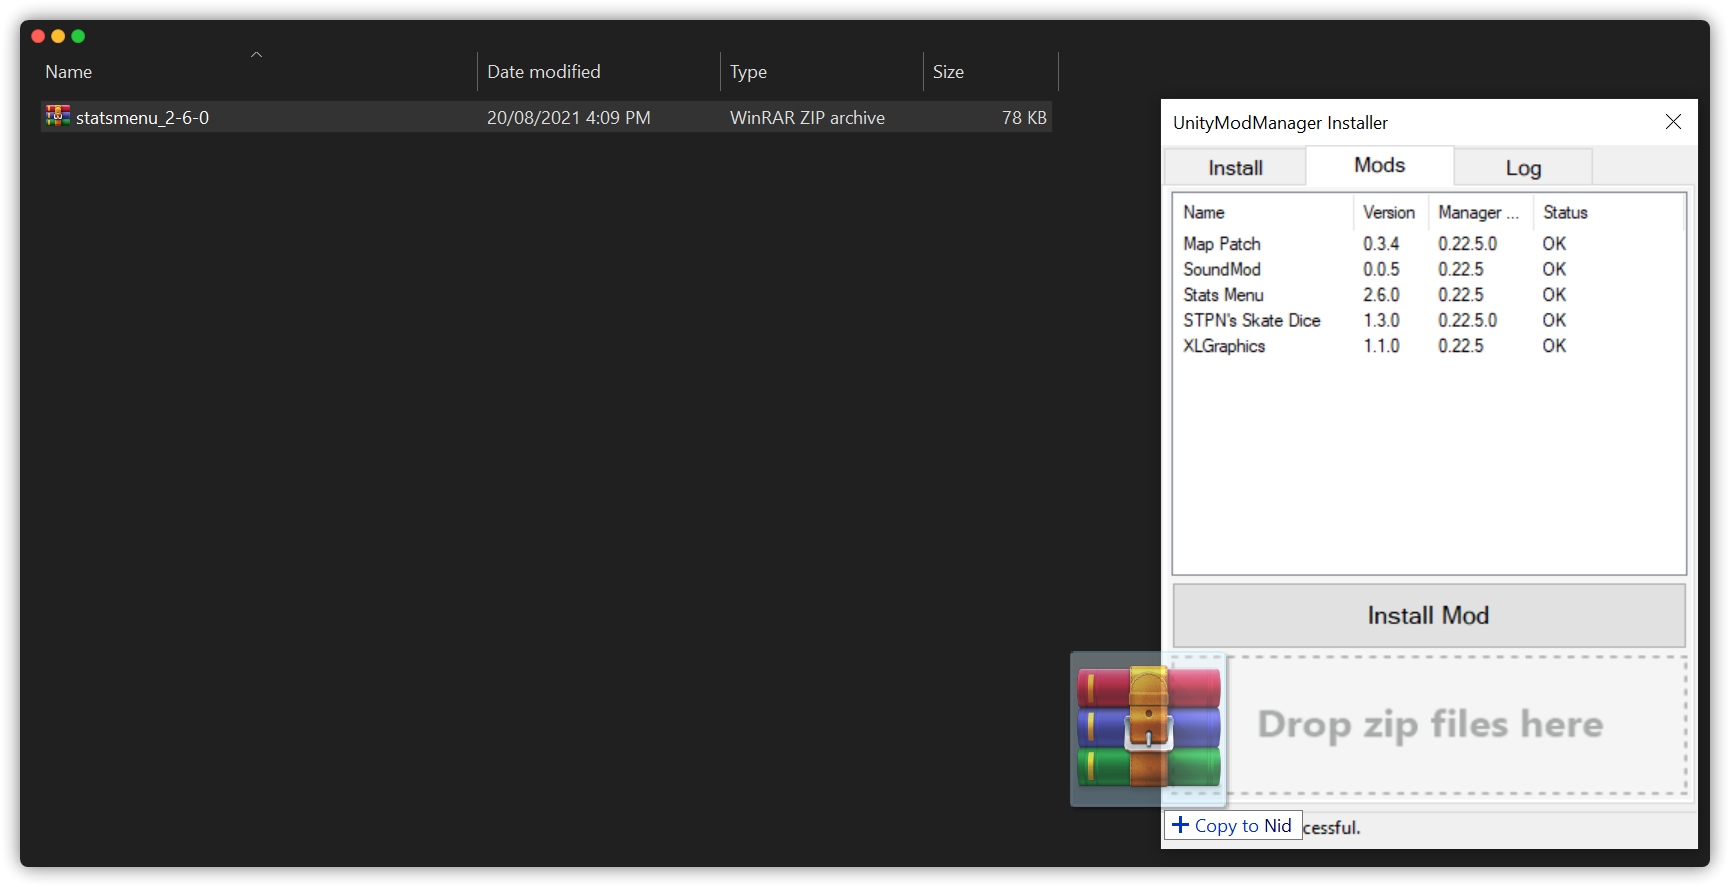
Task: Click the Install Mod button
Action: point(1428,615)
